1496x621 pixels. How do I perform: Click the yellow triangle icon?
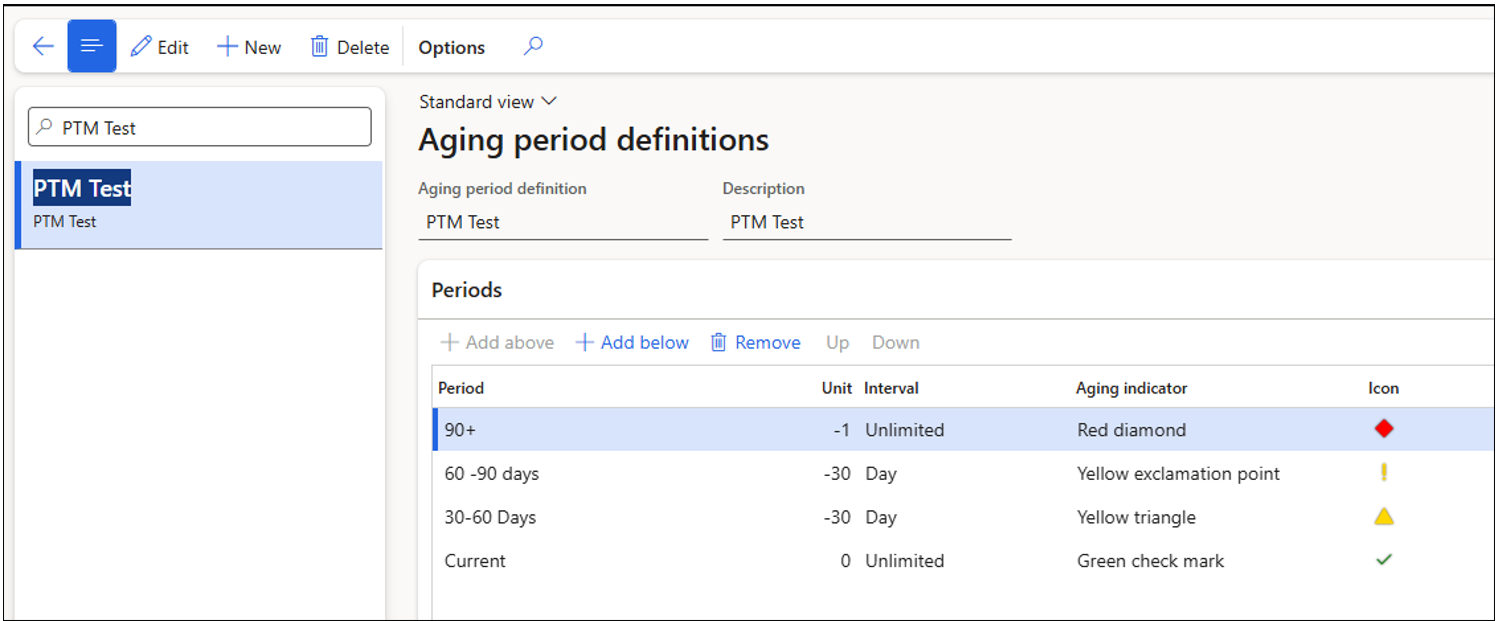pyautogui.click(x=1383, y=517)
